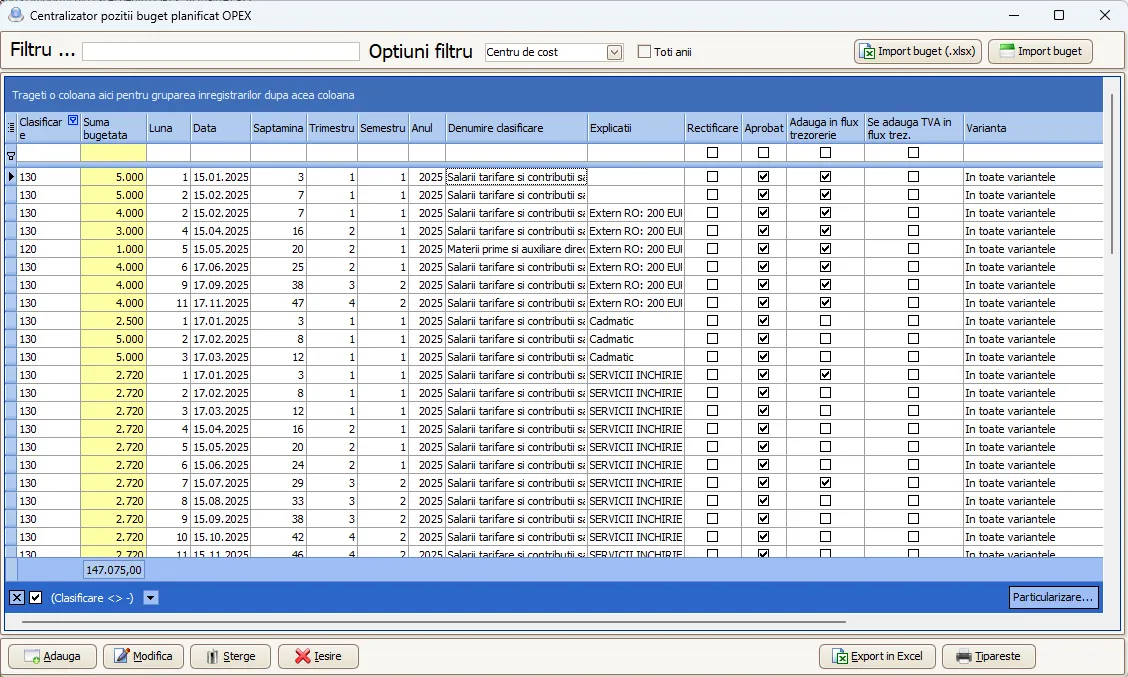
Task: Click the Import buget (.xlsx) button
Action: click(917, 52)
